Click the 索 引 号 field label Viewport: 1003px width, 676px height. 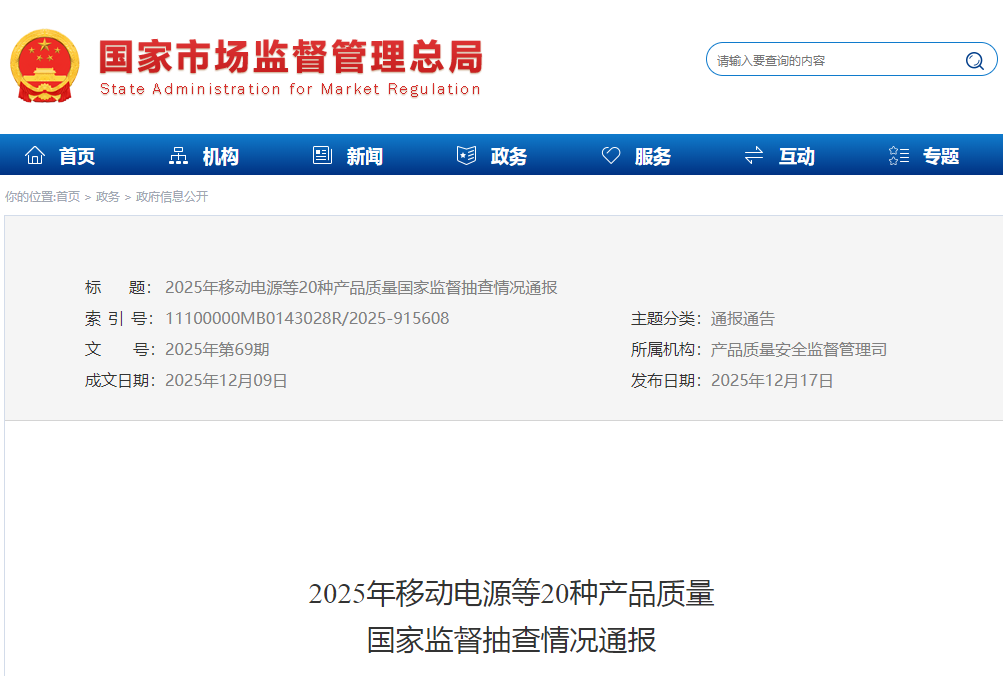pyautogui.click(x=119, y=318)
